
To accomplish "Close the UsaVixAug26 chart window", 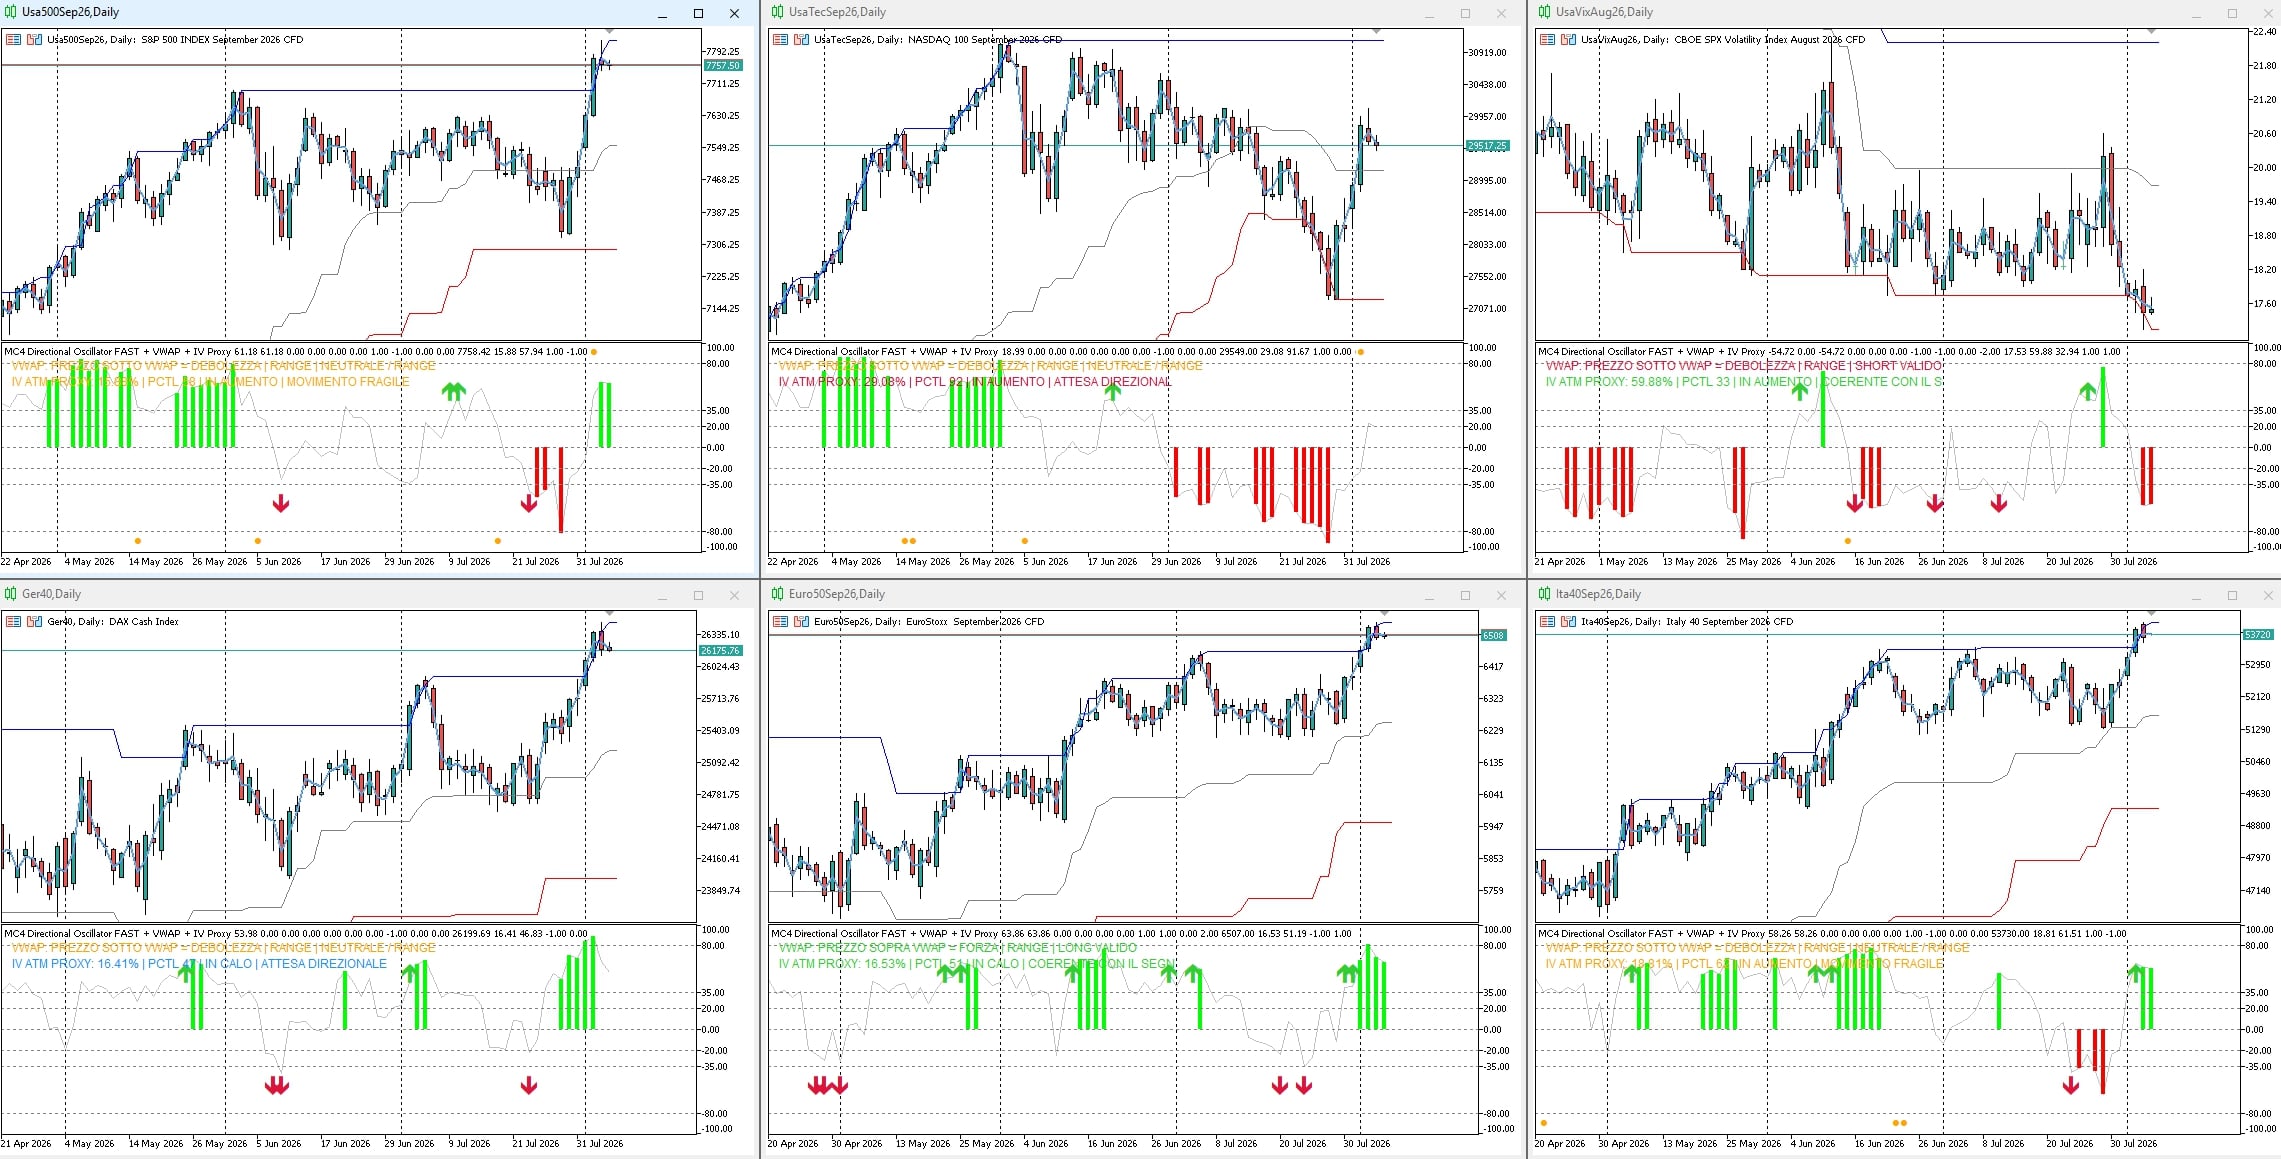I will pos(2268,13).
